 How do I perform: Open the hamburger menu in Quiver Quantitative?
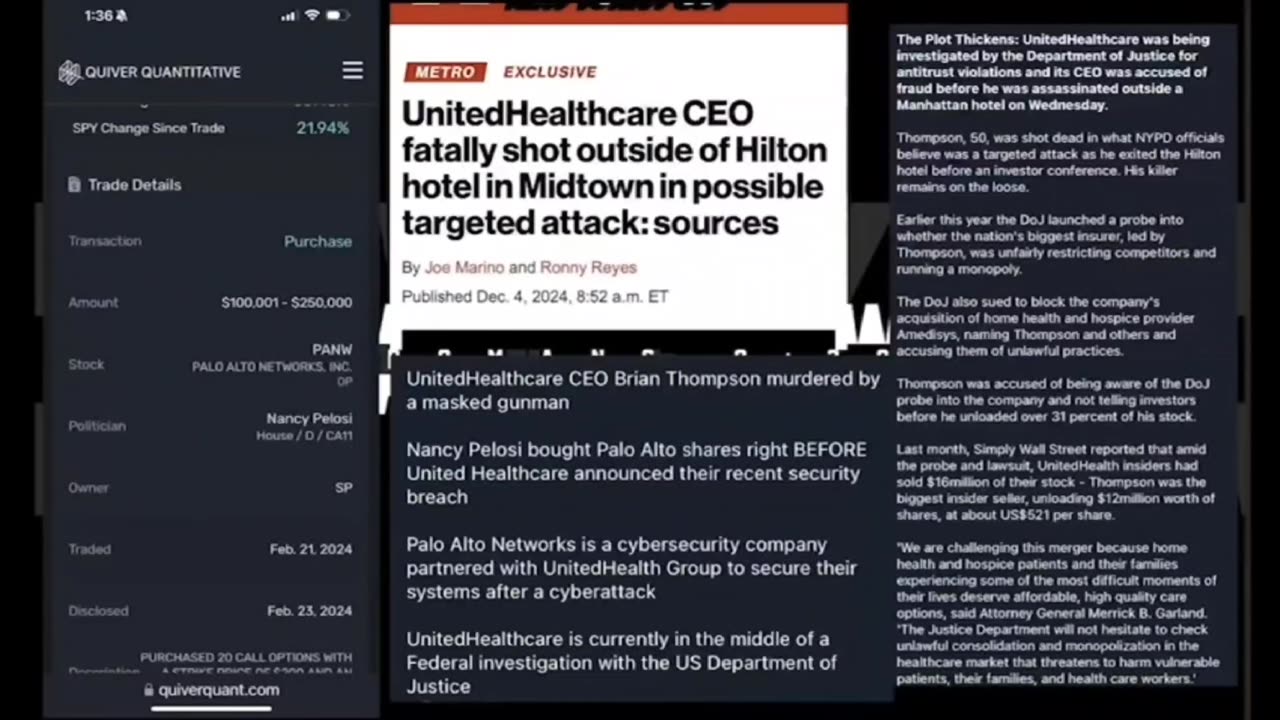352,70
